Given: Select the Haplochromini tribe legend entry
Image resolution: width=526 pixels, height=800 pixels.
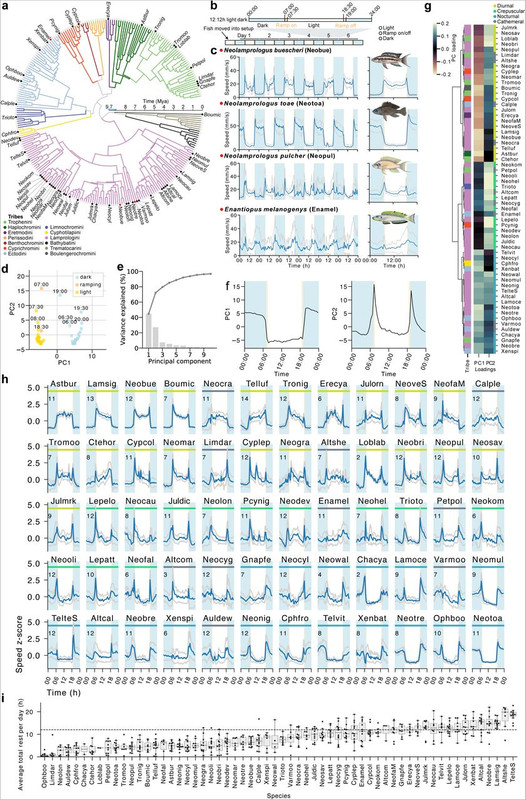Looking at the screenshot, I should click(21, 228).
